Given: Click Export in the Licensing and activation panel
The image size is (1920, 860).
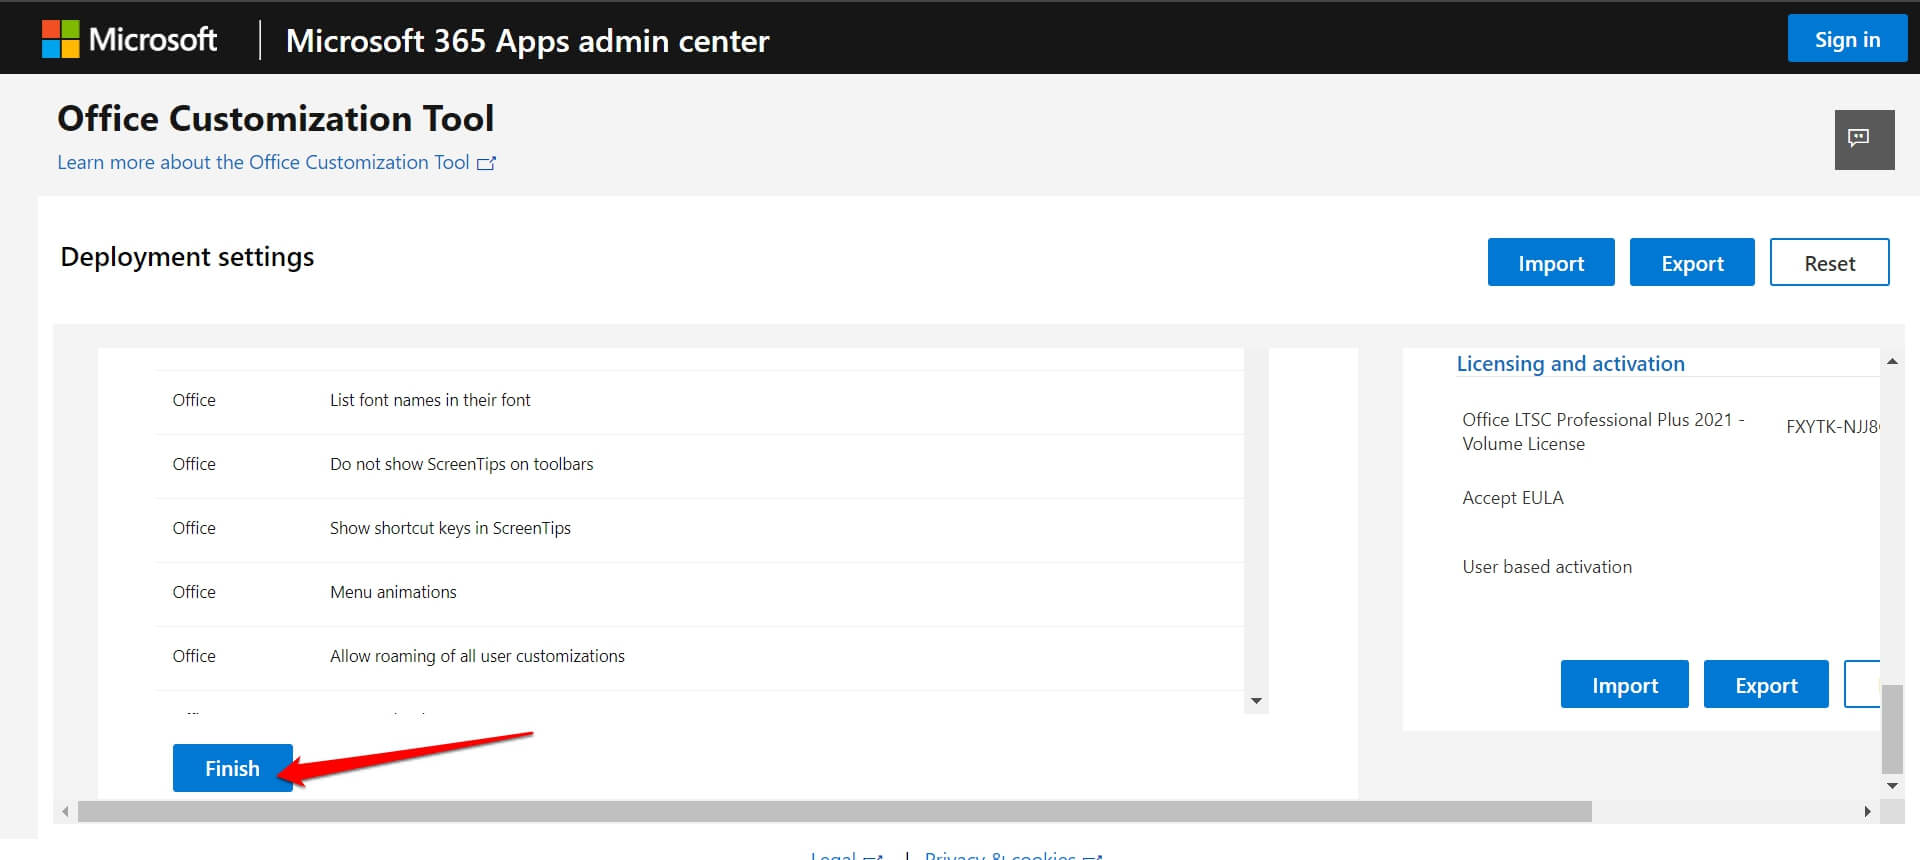Looking at the screenshot, I should (1766, 685).
